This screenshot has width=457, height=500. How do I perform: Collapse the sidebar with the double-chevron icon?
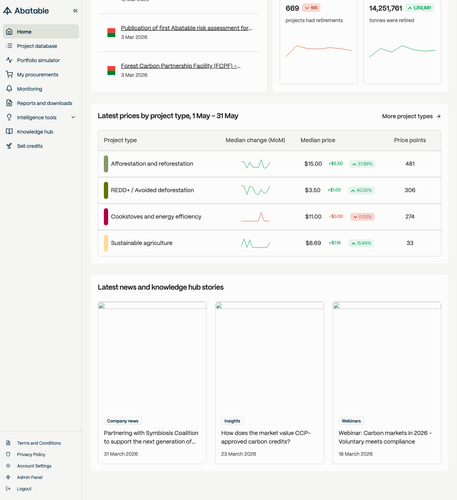click(x=75, y=11)
